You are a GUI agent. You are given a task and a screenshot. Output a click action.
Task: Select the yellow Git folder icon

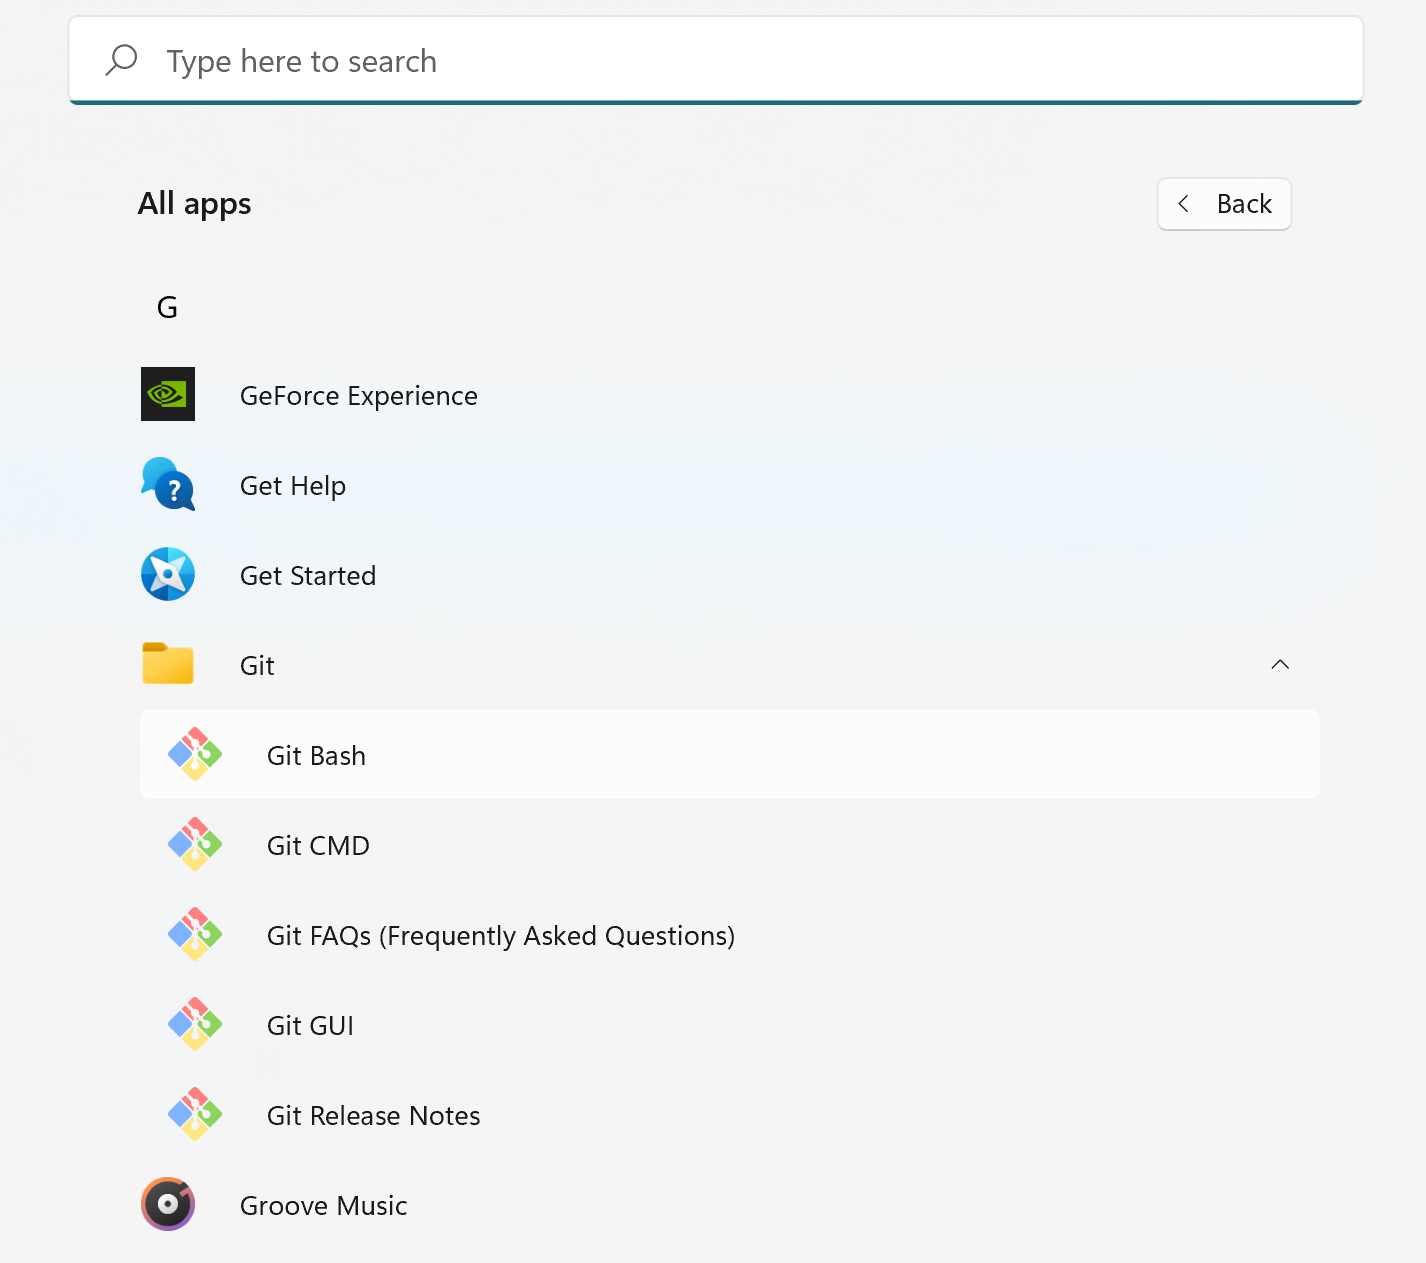click(168, 663)
